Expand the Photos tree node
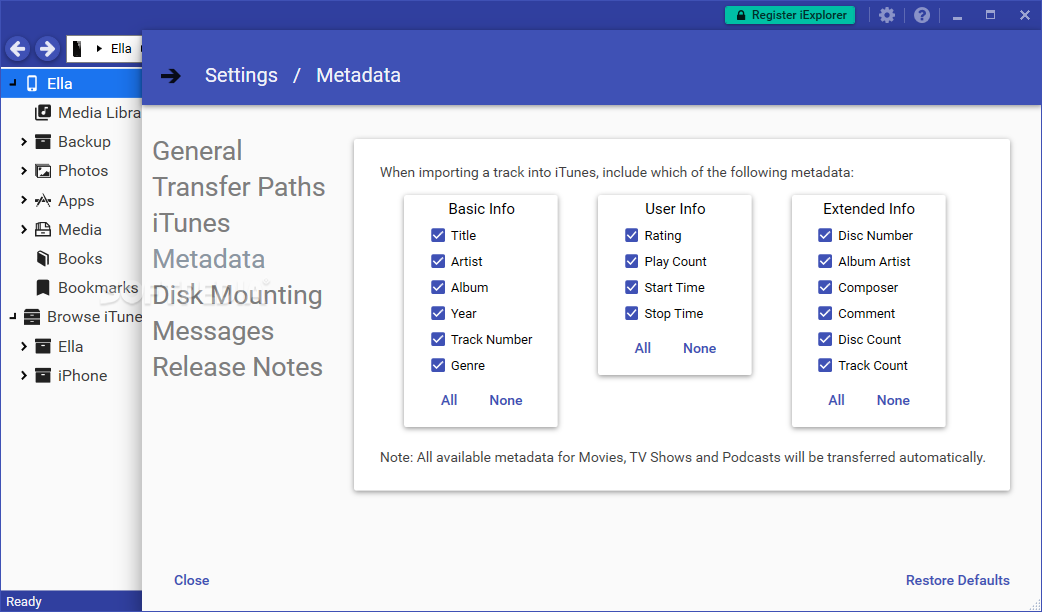Viewport: 1042px width, 612px height. [24, 171]
